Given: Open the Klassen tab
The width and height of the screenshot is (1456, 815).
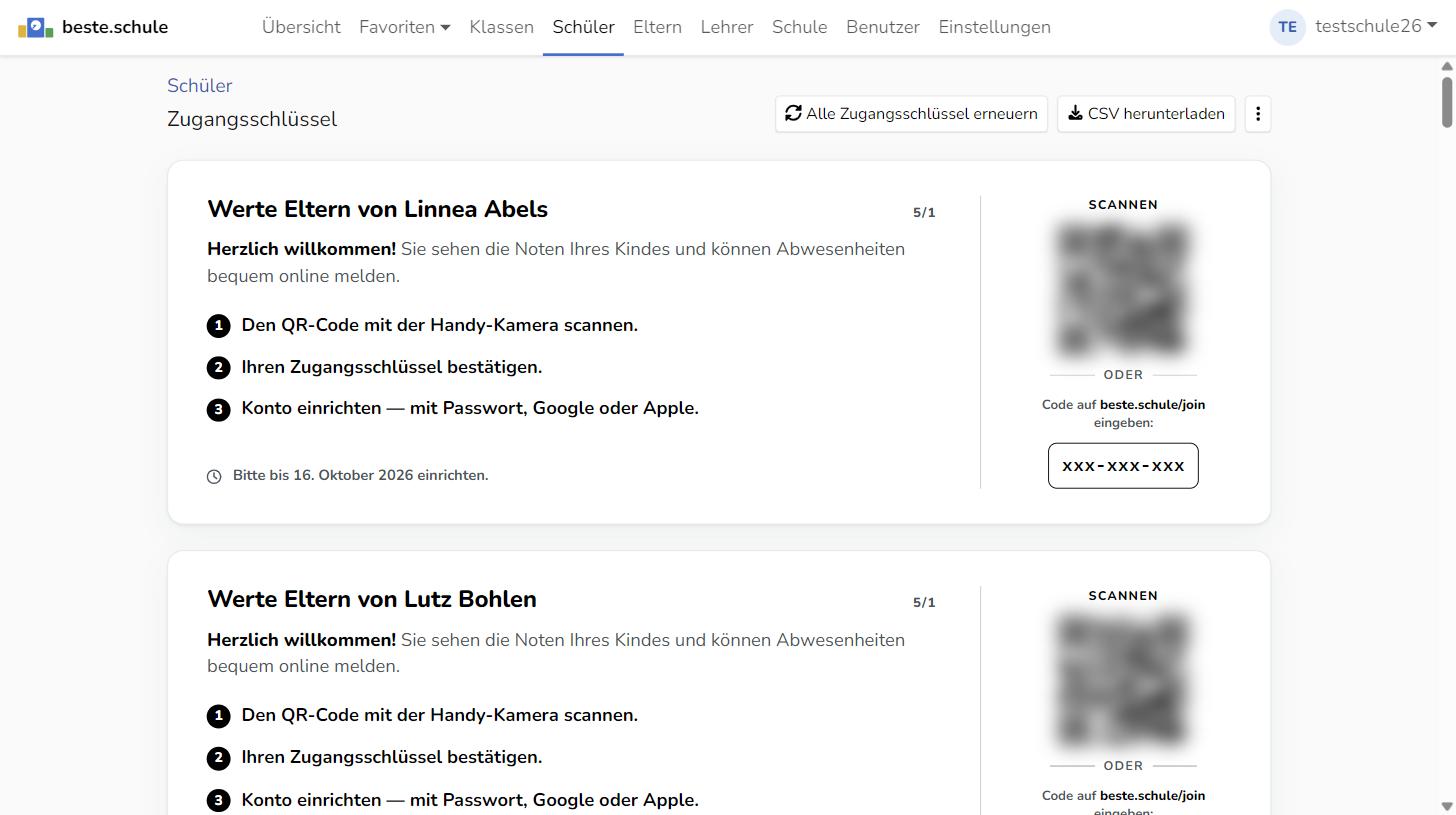Looking at the screenshot, I should (x=501, y=27).
